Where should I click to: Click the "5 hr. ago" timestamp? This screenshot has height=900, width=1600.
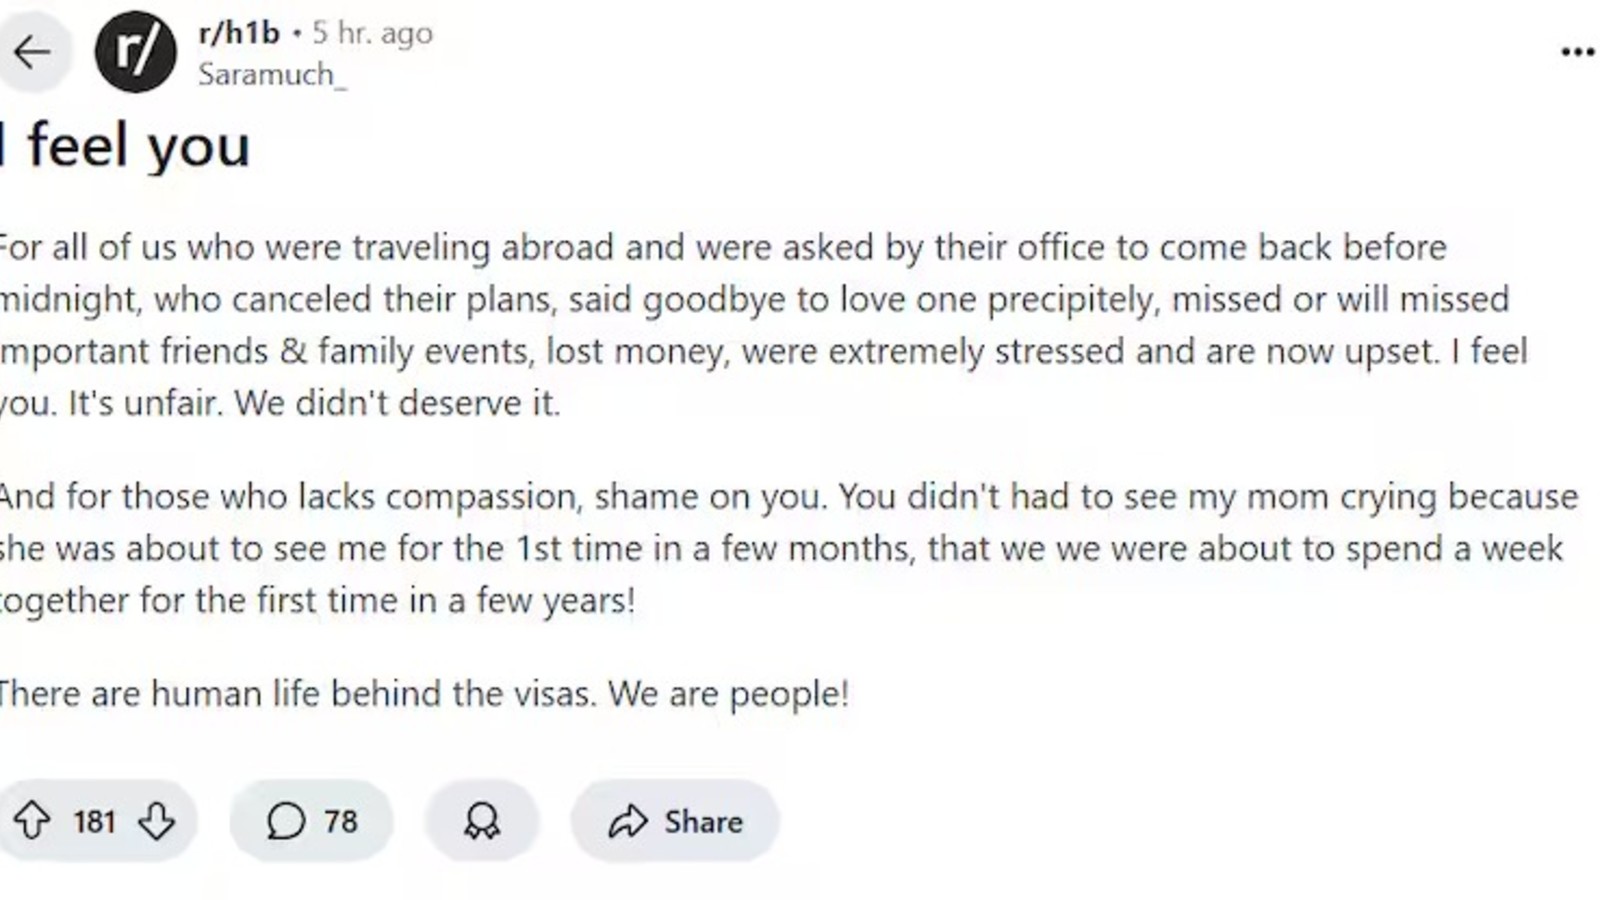click(x=372, y=33)
